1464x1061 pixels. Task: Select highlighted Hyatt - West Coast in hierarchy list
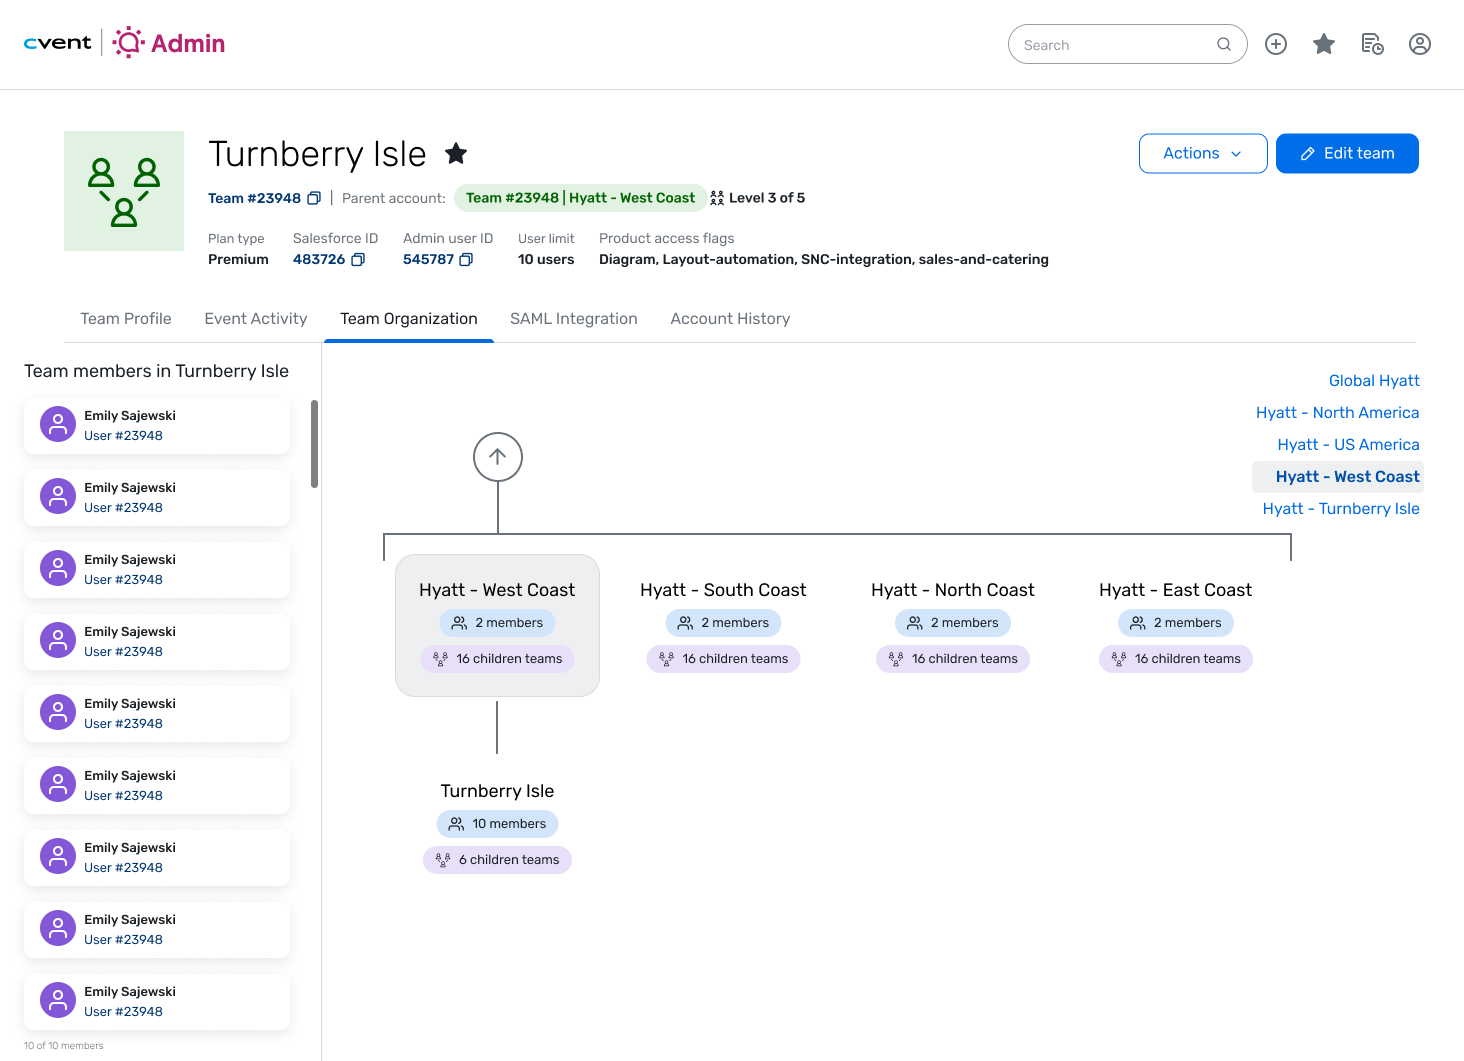click(x=1338, y=476)
